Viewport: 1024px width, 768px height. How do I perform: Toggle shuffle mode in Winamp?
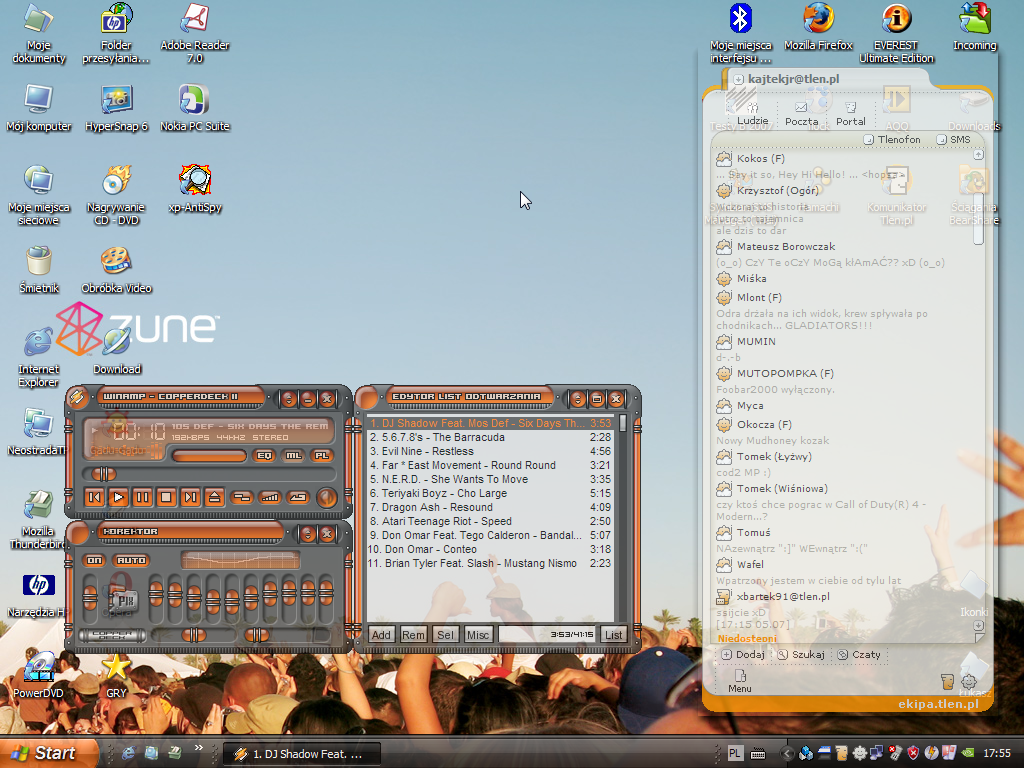click(x=242, y=498)
